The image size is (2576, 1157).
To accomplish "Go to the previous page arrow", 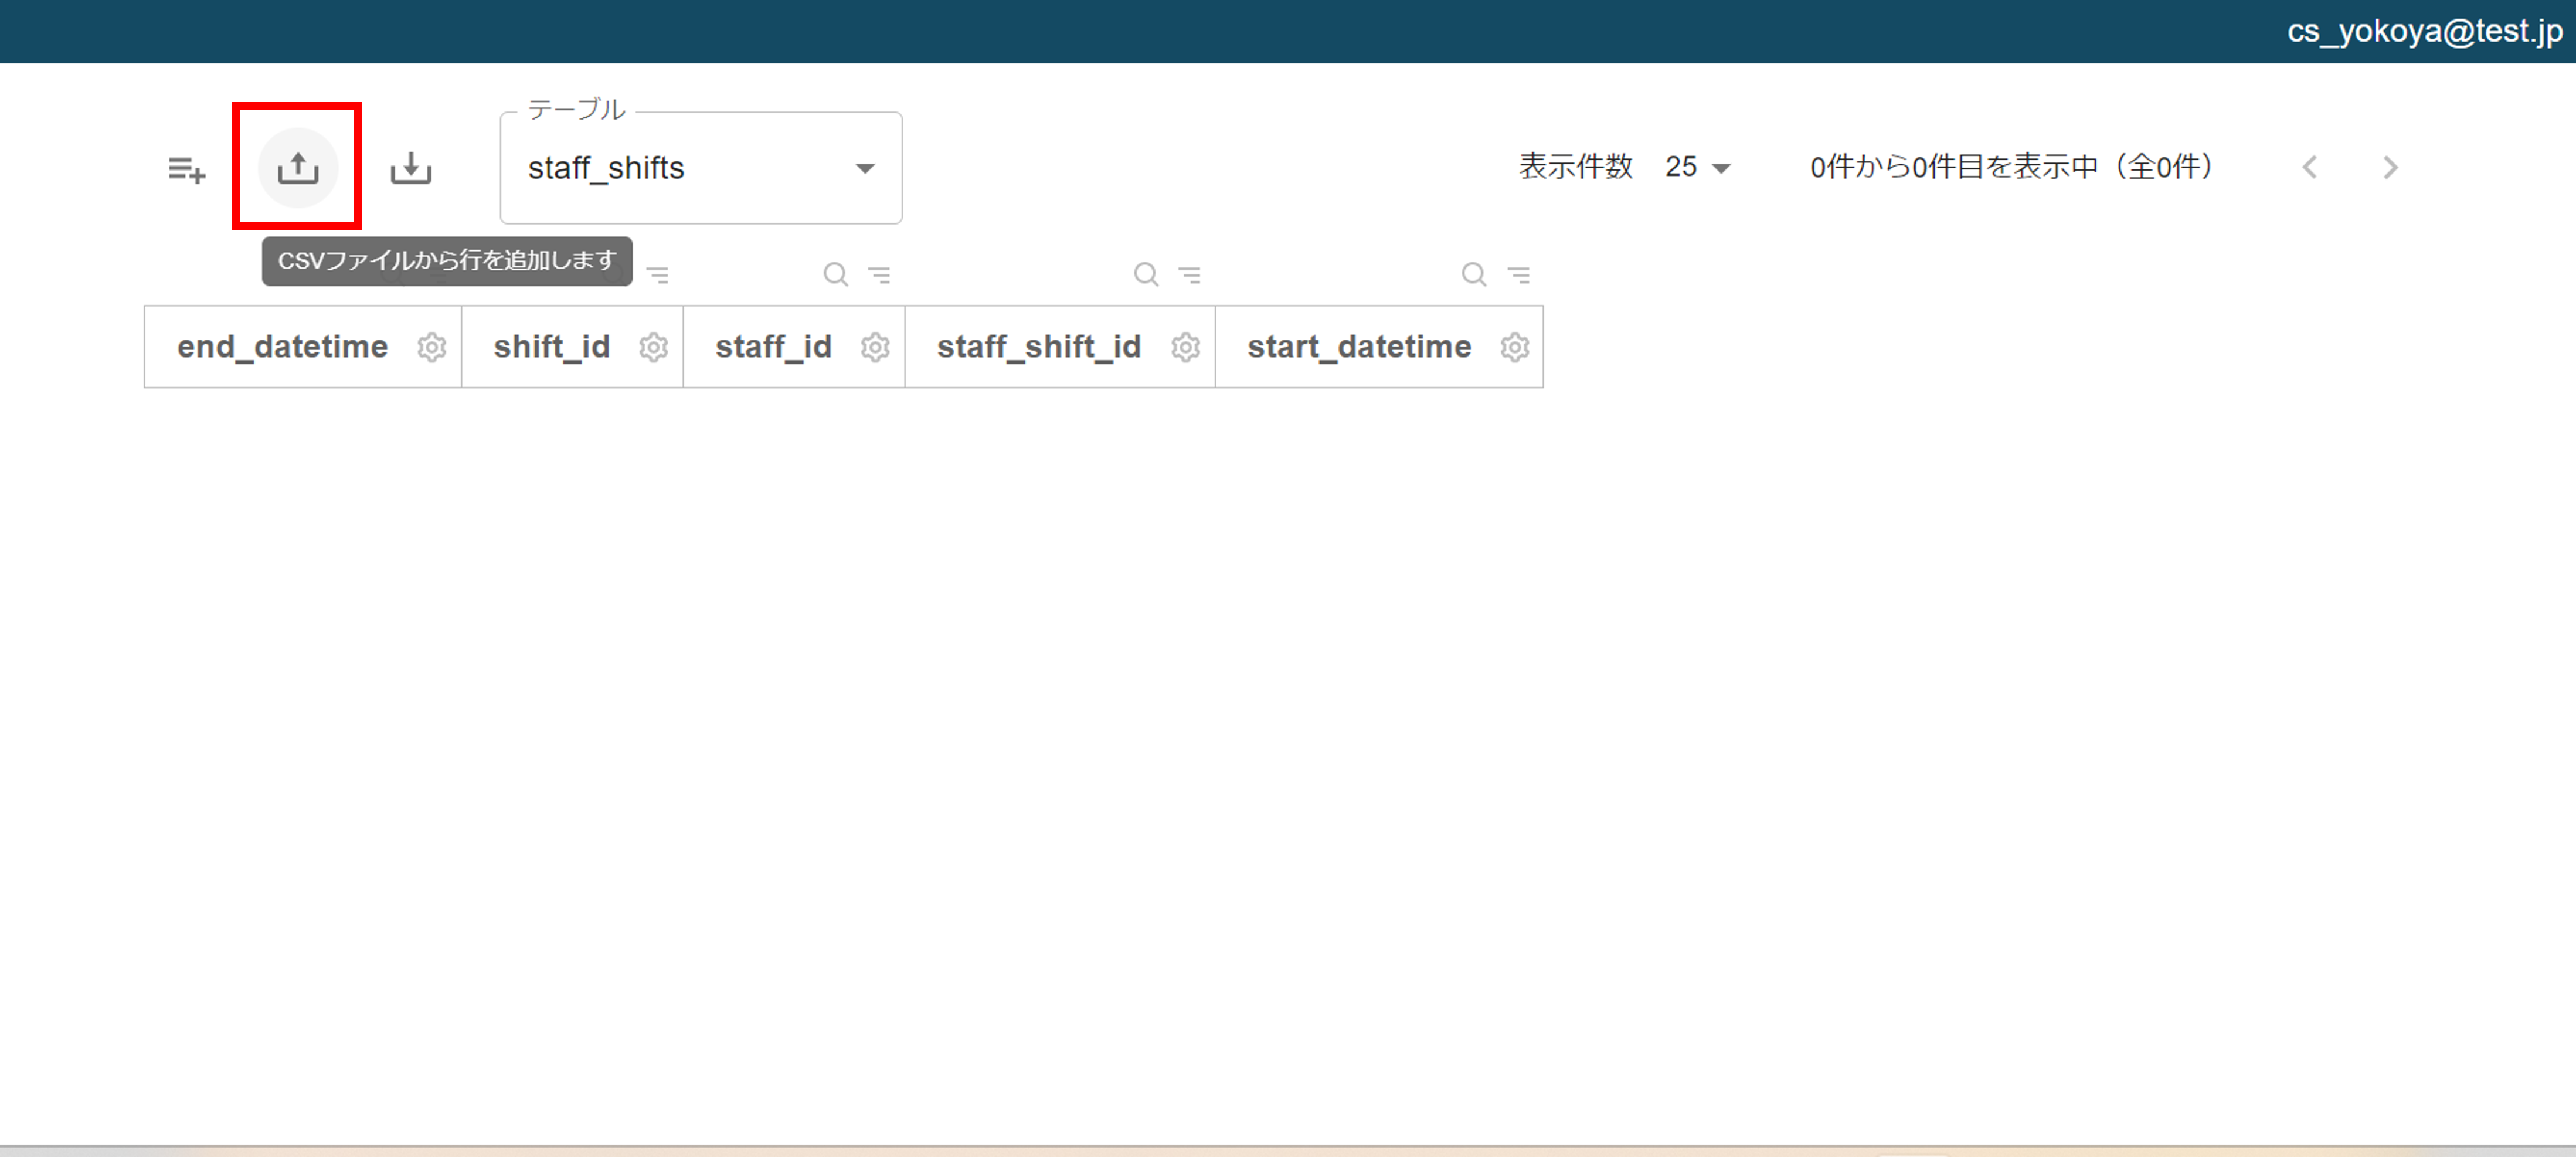I will tap(2309, 167).
